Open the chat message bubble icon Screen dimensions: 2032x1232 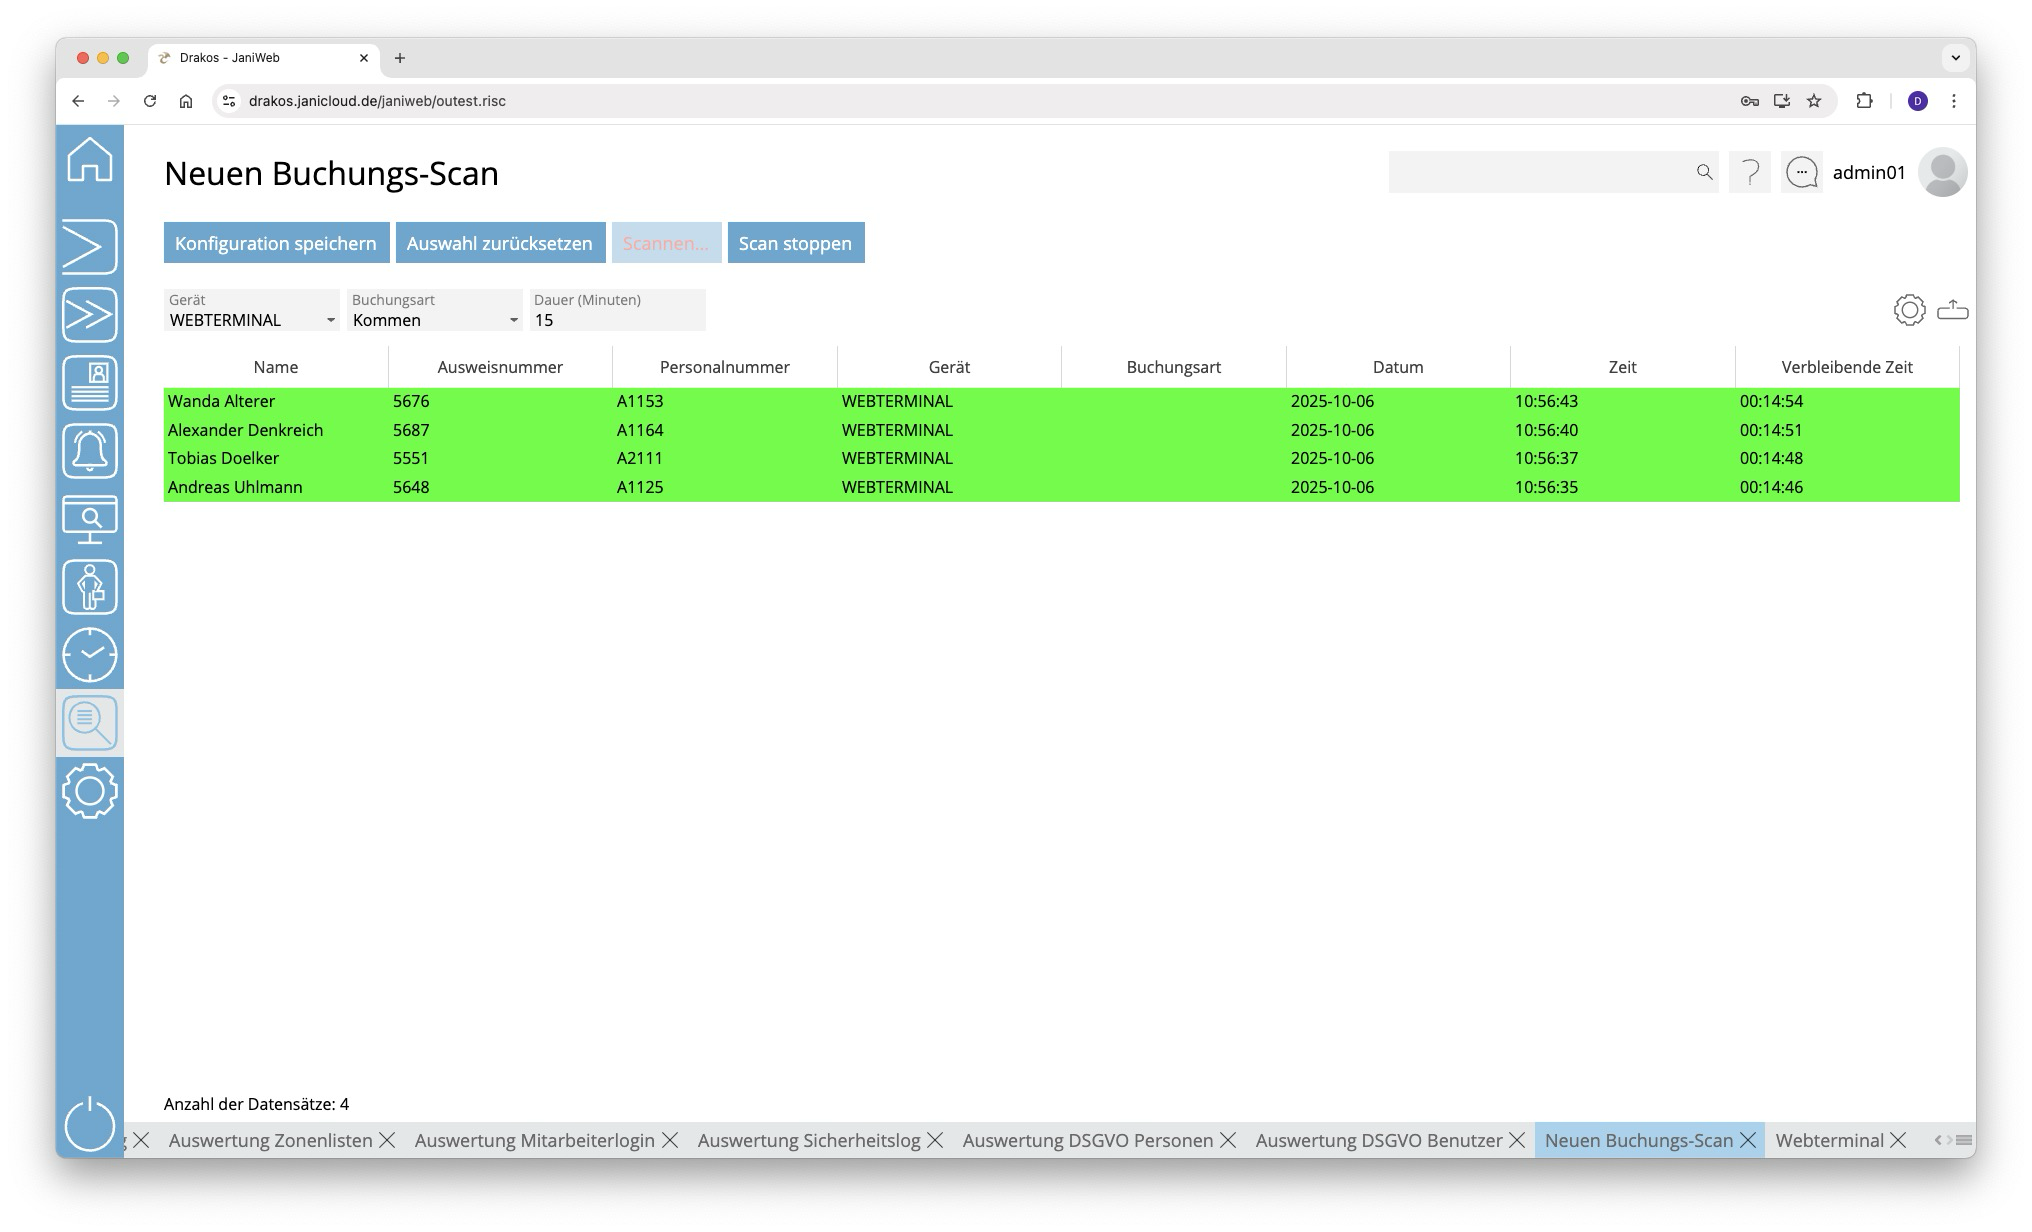(1802, 173)
